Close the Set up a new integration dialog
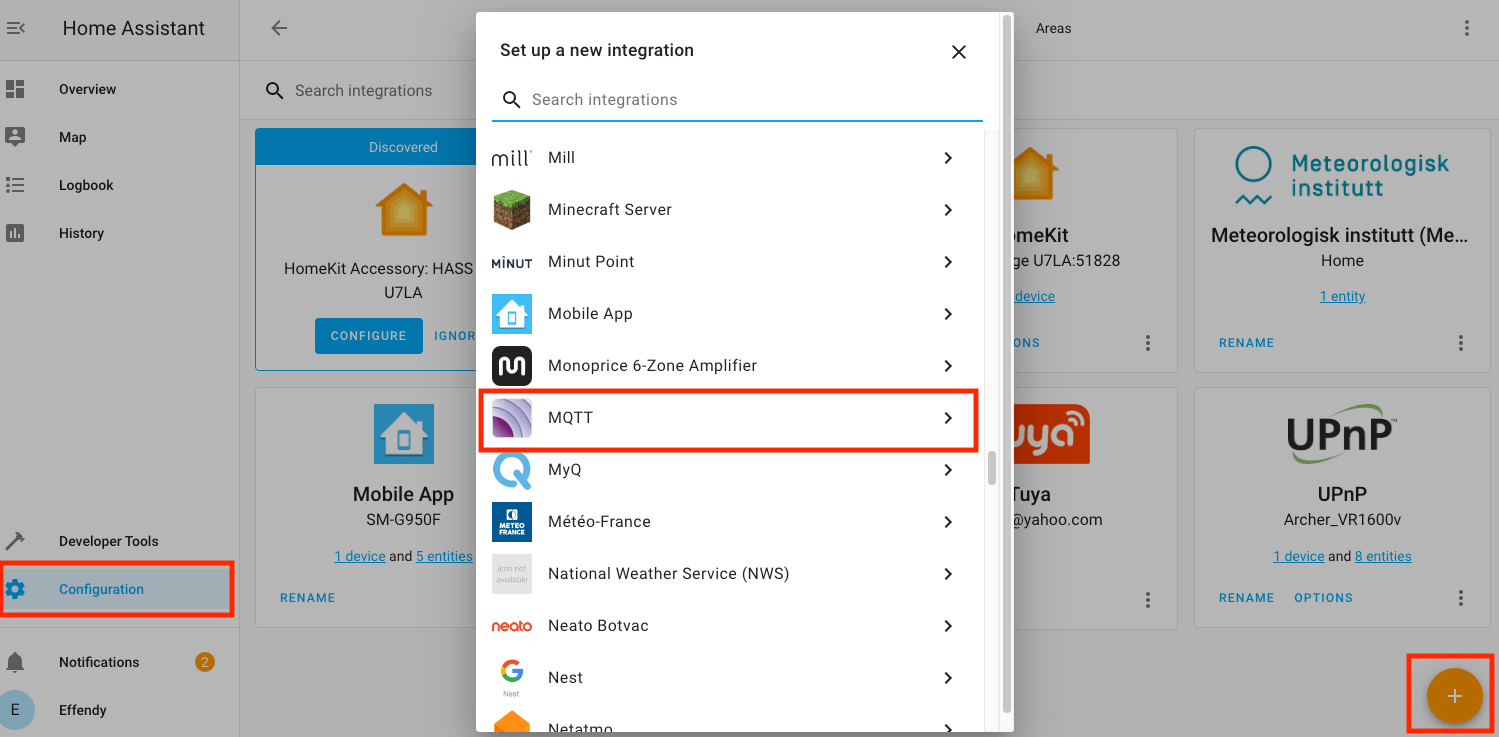 pos(958,52)
